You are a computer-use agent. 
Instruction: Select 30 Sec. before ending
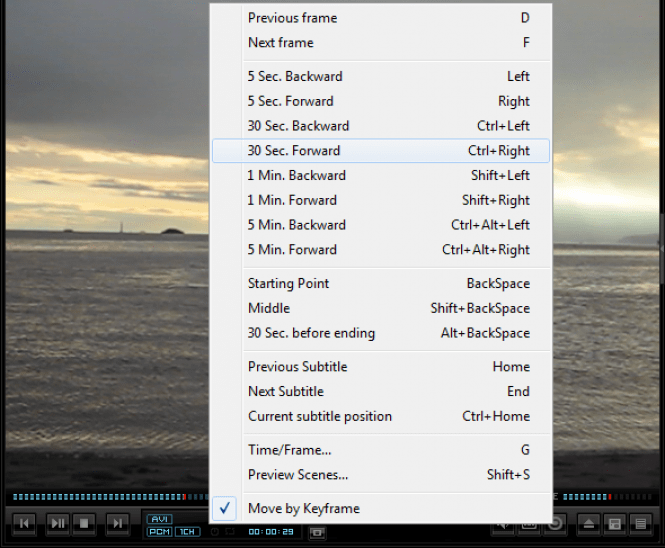381,333
